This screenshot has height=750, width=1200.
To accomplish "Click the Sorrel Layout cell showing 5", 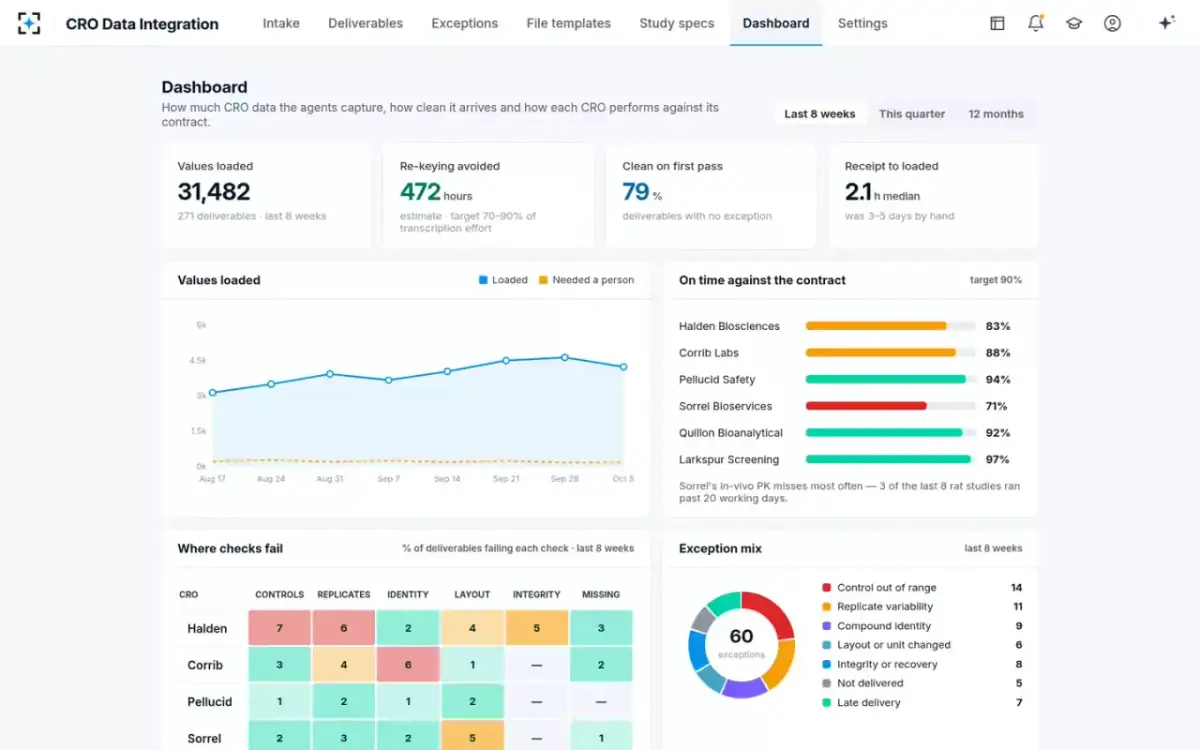I will click(x=472, y=738).
